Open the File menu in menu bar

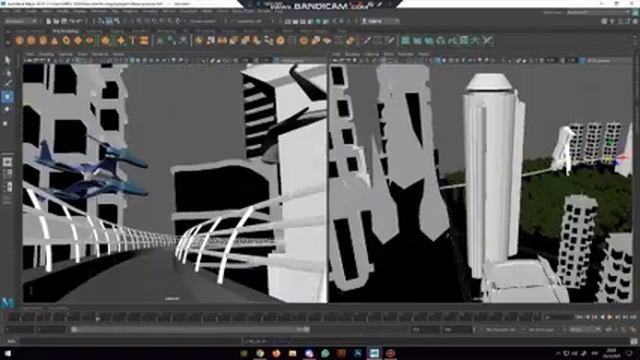[x=6, y=11]
